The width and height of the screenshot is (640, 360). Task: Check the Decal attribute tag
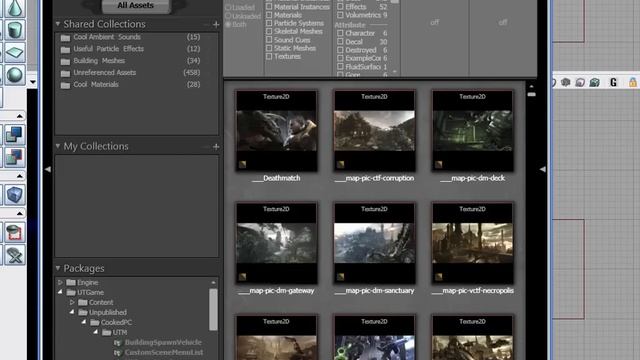click(340, 41)
